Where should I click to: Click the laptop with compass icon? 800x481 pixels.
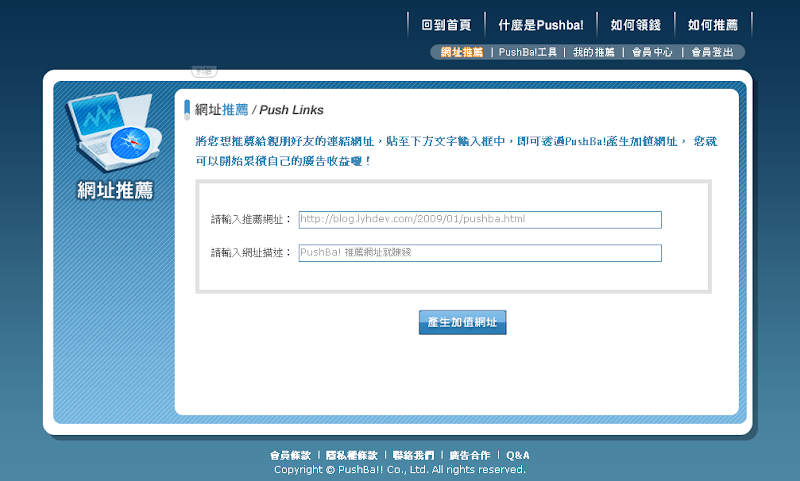[x=114, y=132]
